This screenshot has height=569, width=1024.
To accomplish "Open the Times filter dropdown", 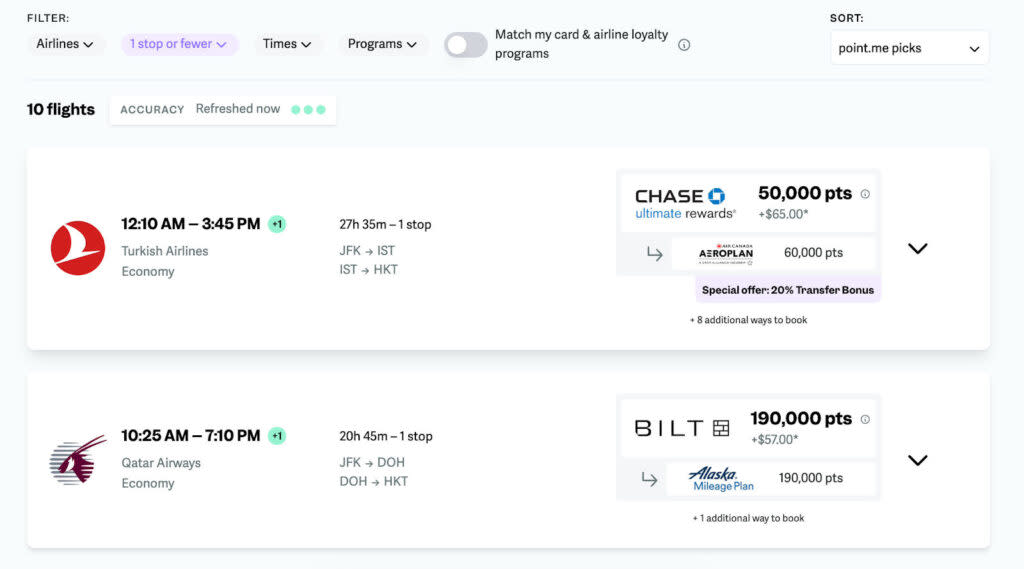I will click(287, 44).
